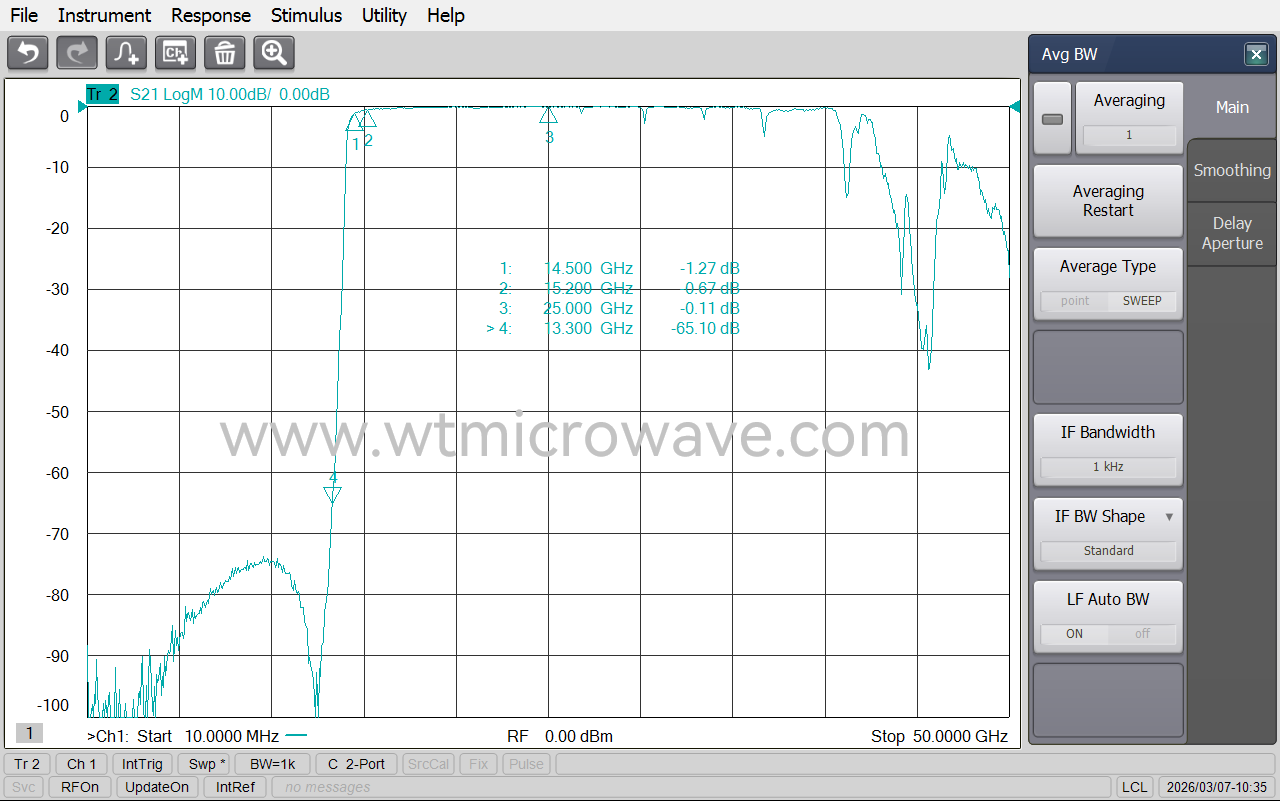Open the IF BW Shape dropdown arrow

[1169, 517]
